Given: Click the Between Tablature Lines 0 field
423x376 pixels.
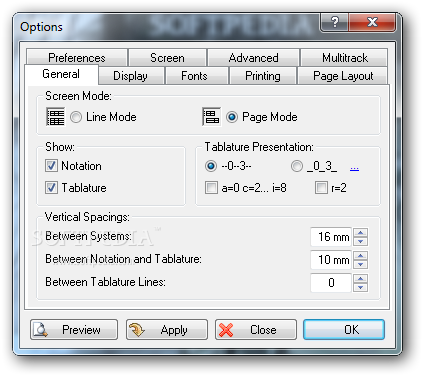Looking at the screenshot, I should pos(331,283).
